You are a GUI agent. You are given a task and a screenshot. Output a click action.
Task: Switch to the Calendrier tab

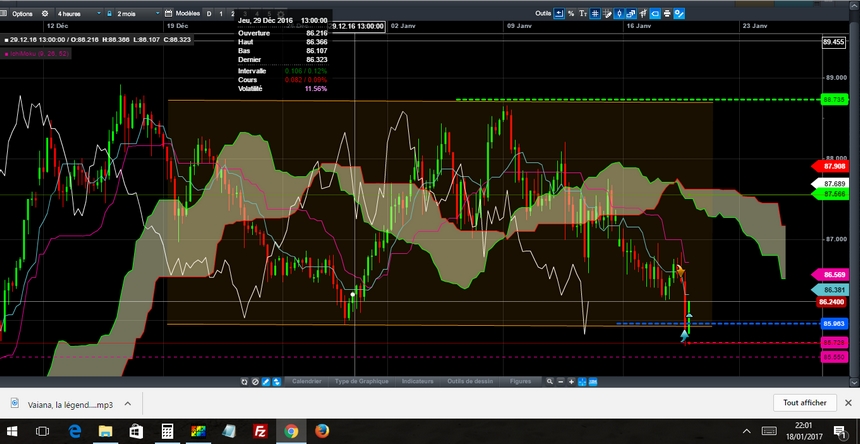307,381
